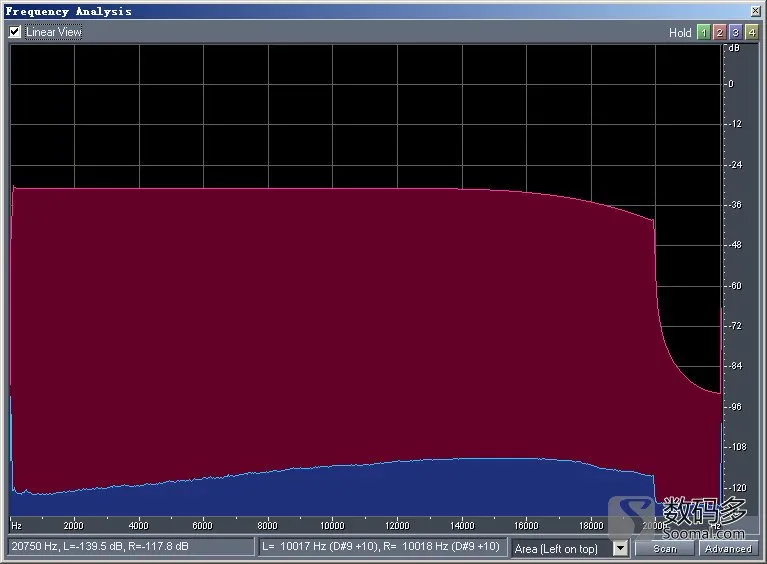Click the 16000 label on frequency axis
Viewport: 767px width, 564px height.
click(526, 526)
